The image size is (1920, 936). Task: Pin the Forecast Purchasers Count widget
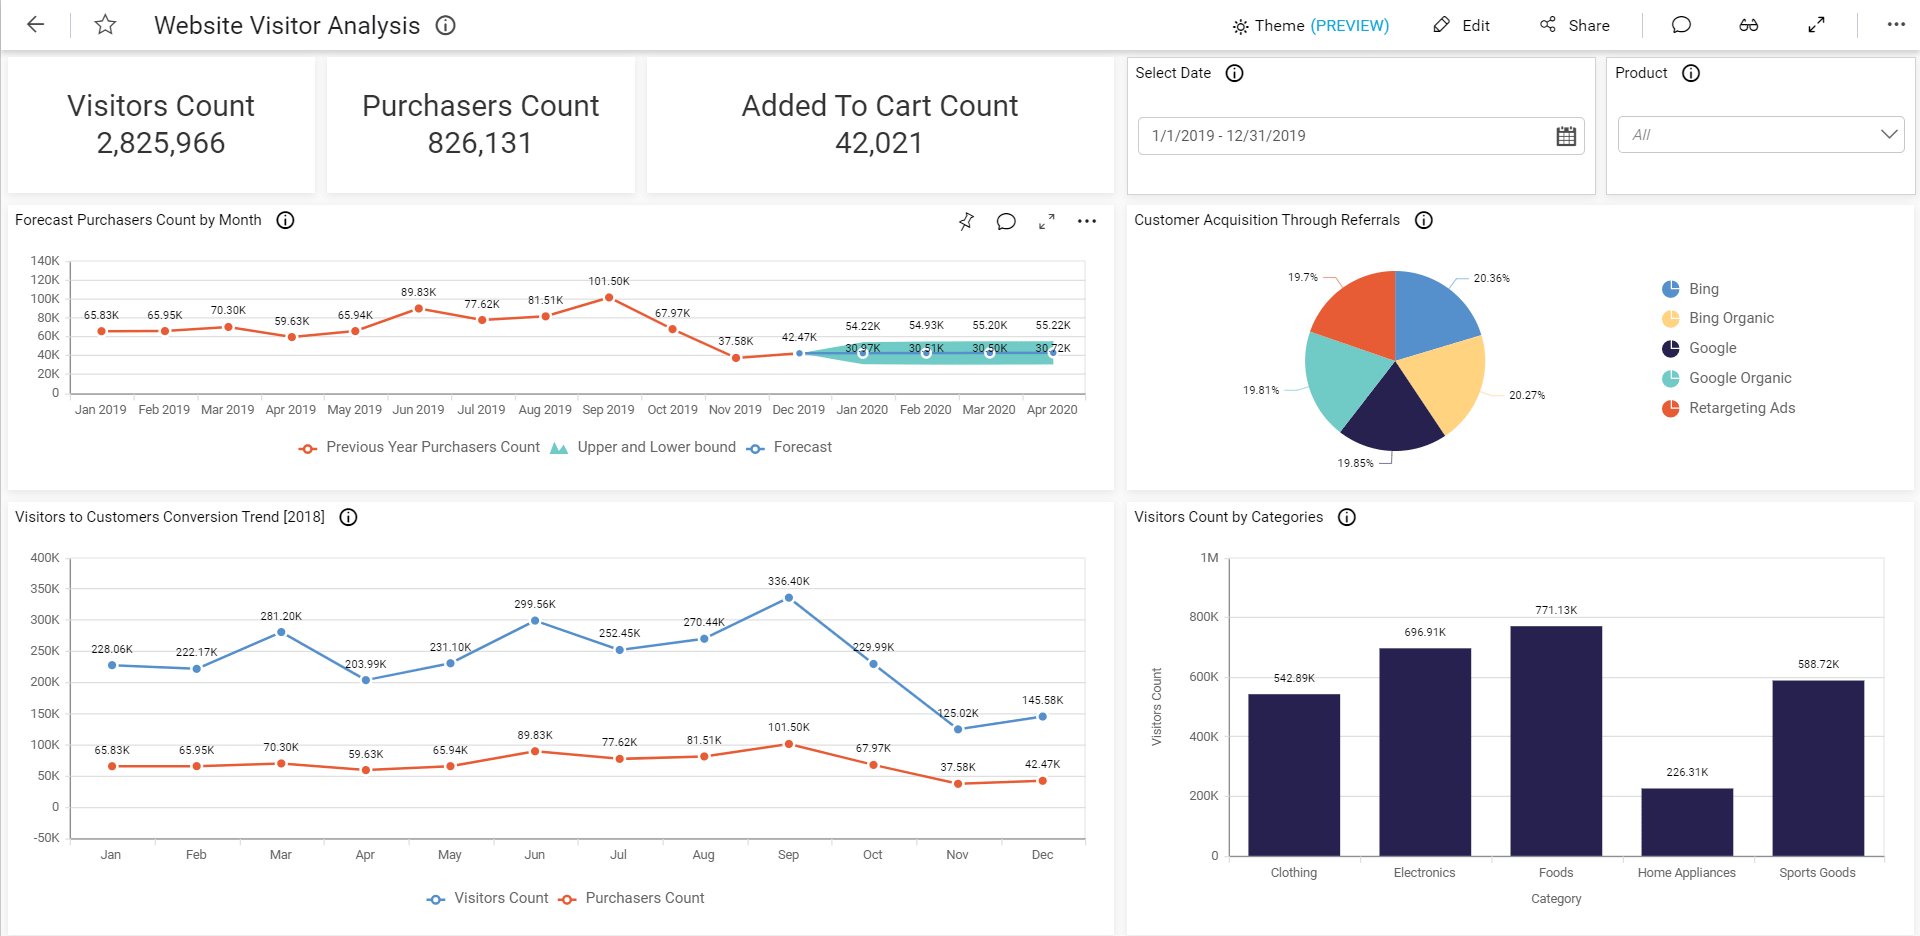[x=966, y=221]
